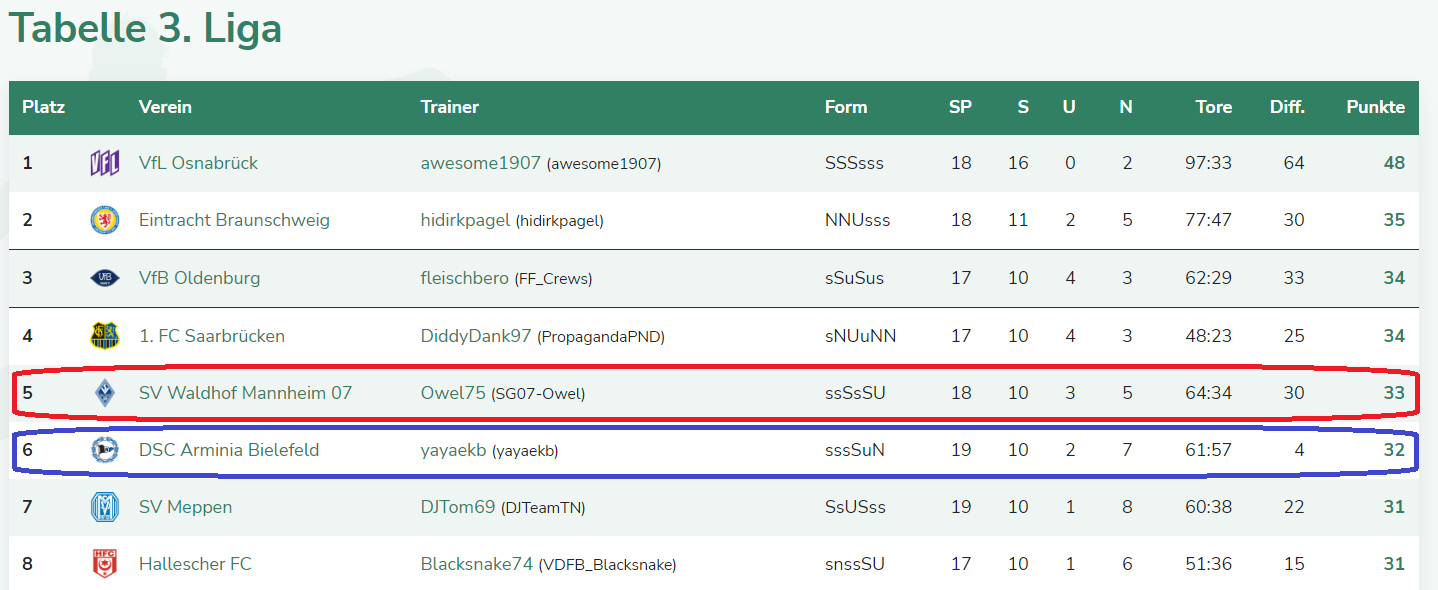The image size is (1438, 590).
Task: Open the Eintracht Braunschweig team link
Action: click(234, 220)
